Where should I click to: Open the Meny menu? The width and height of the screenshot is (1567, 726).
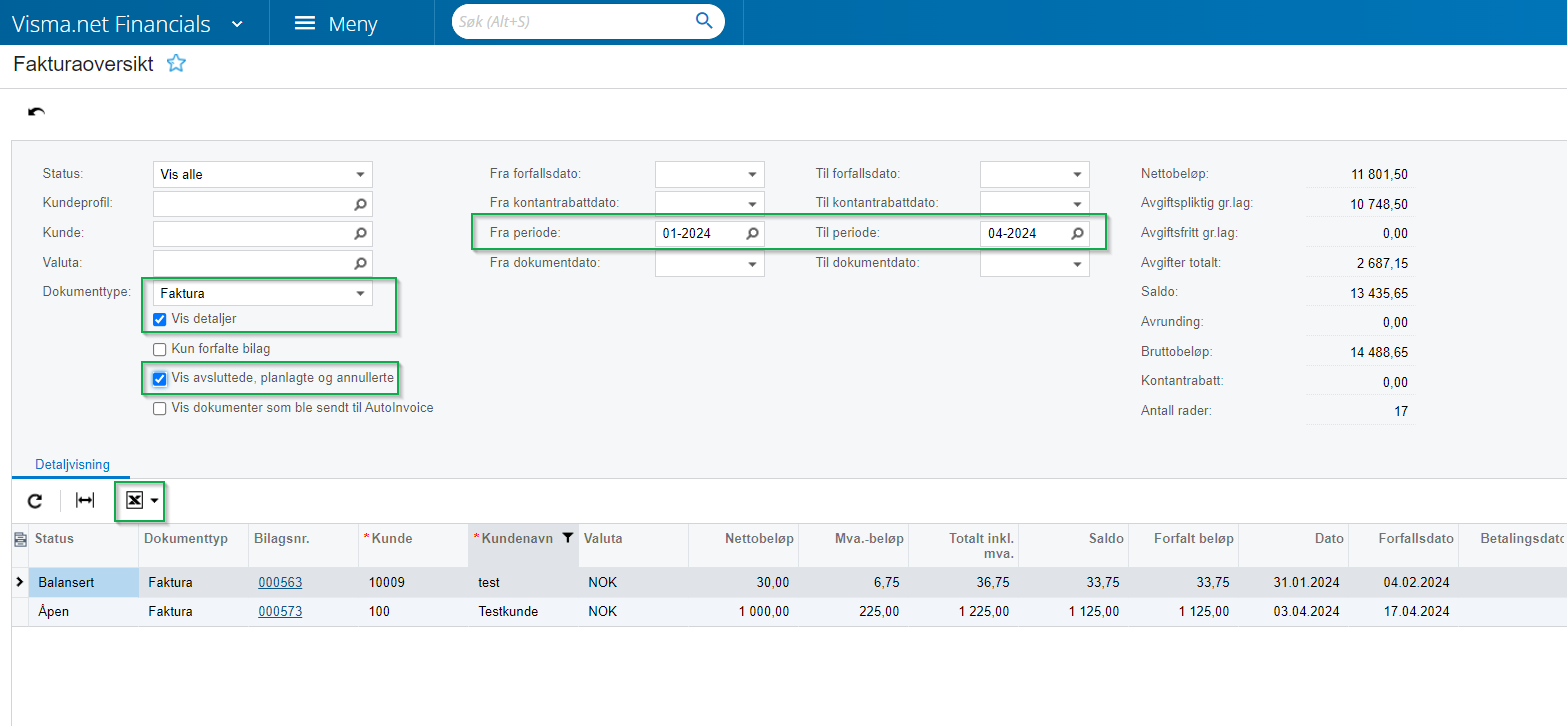[336, 24]
